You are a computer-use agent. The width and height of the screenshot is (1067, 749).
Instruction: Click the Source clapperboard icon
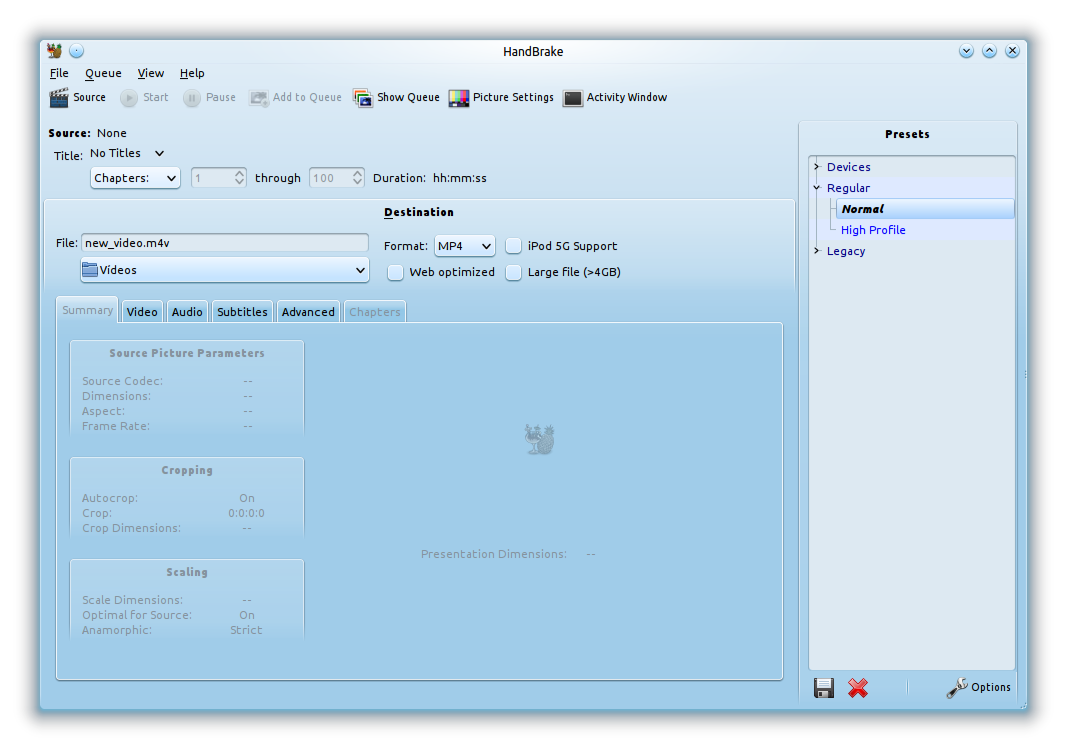coord(59,98)
